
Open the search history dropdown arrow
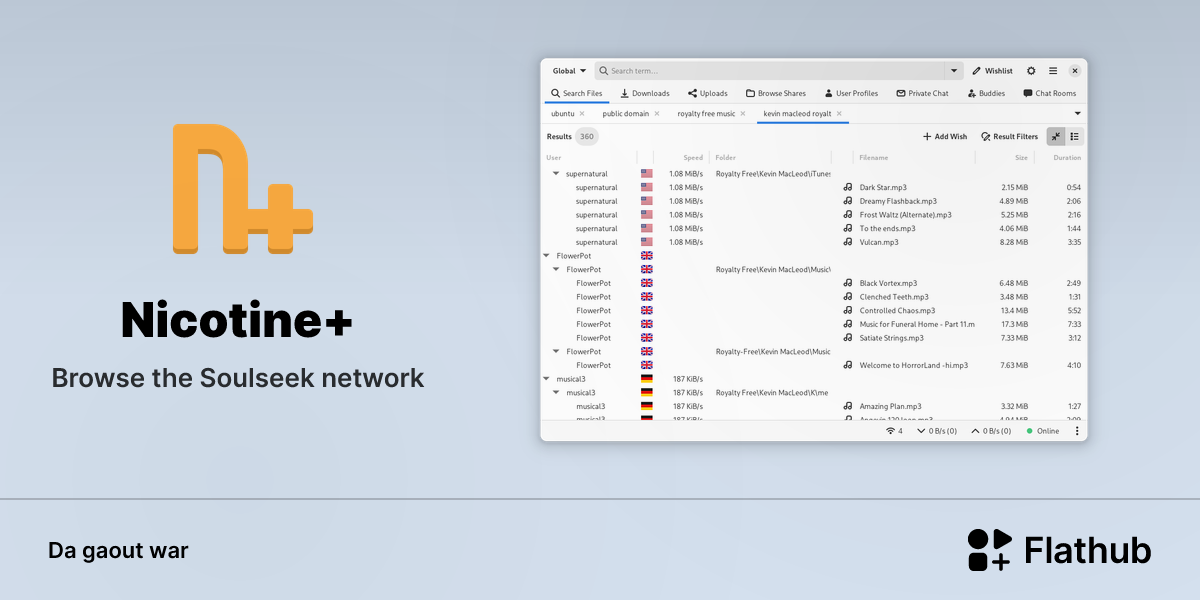954,71
